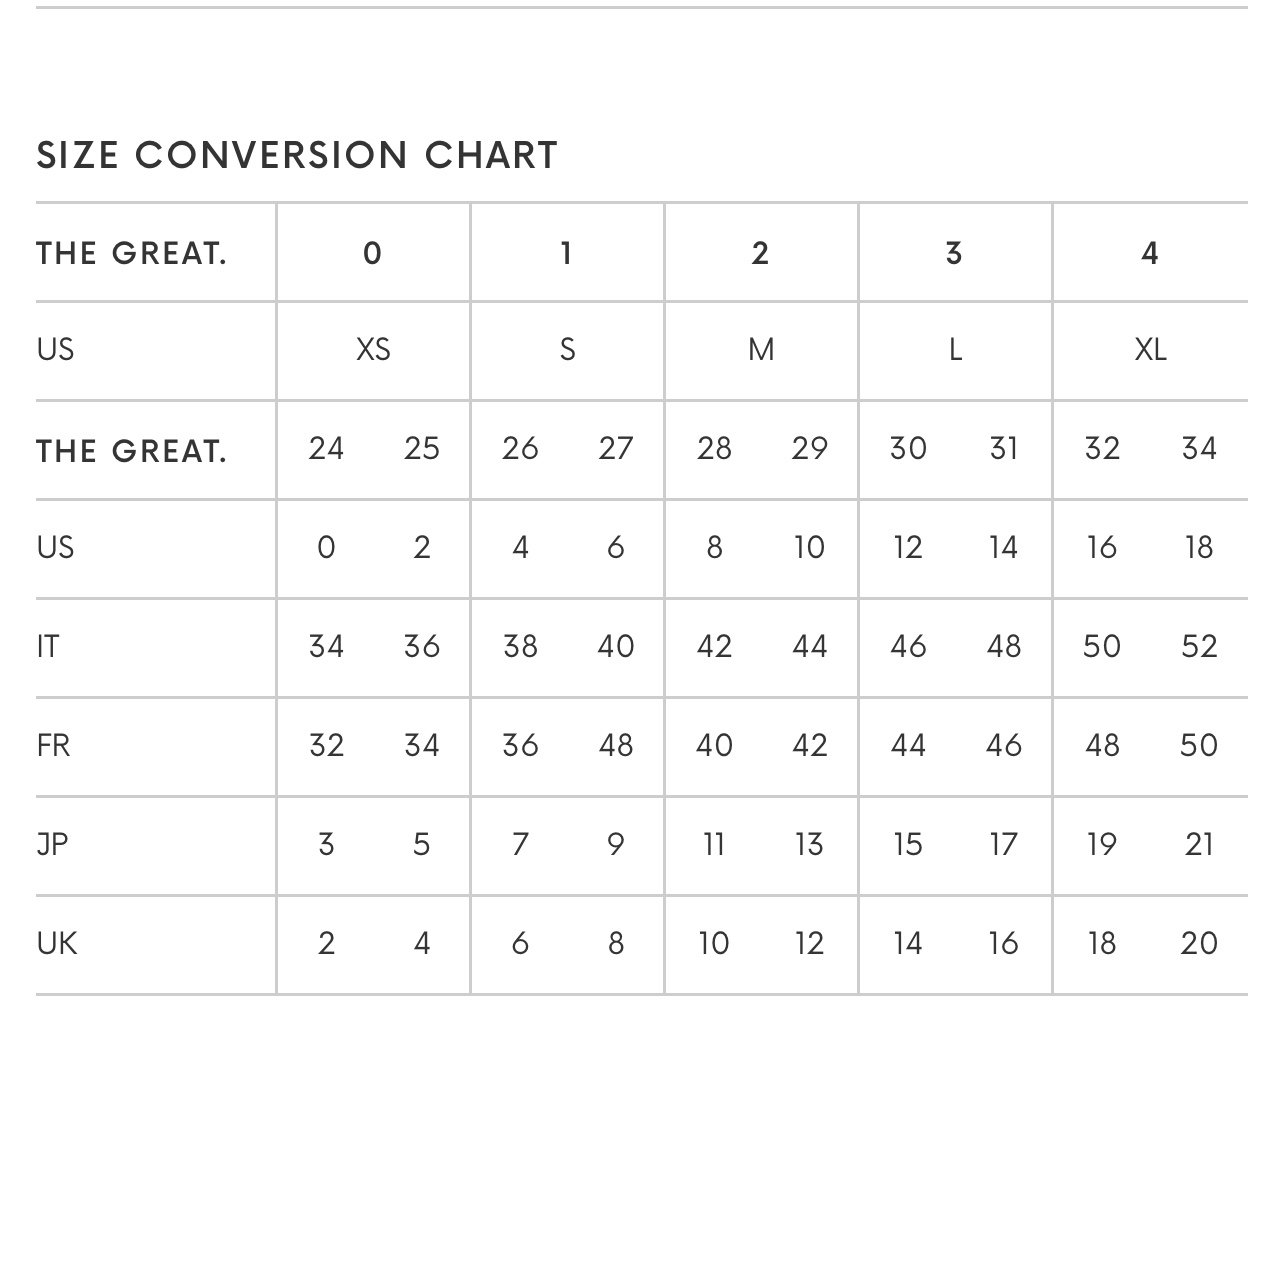Screen dimensions: 1284x1271
Task: Click US numeric size 18
Action: click(1199, 547)
